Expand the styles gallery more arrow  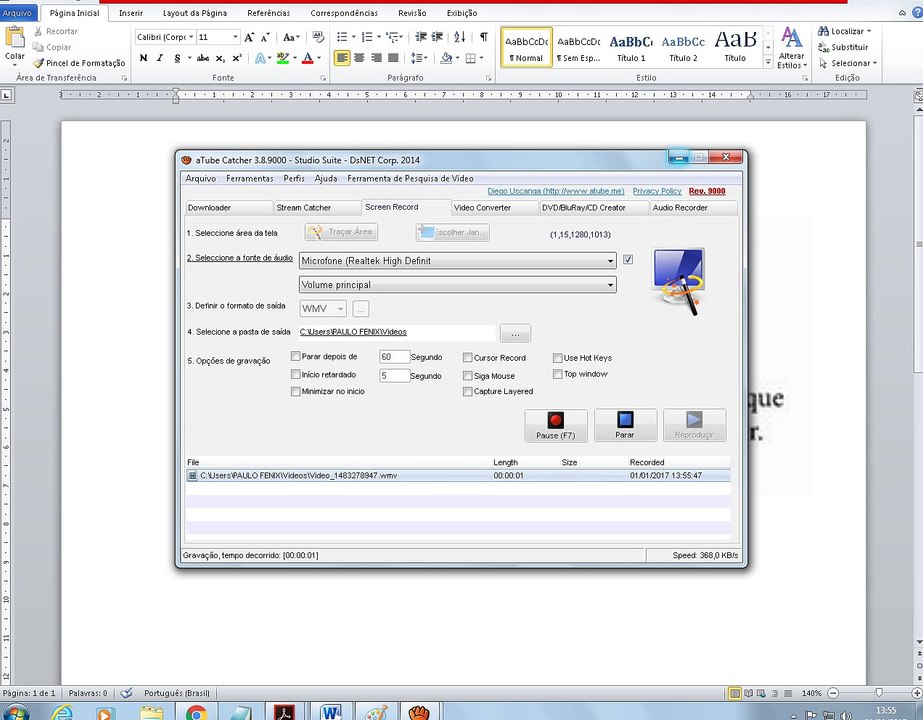[x=768, y=62]
